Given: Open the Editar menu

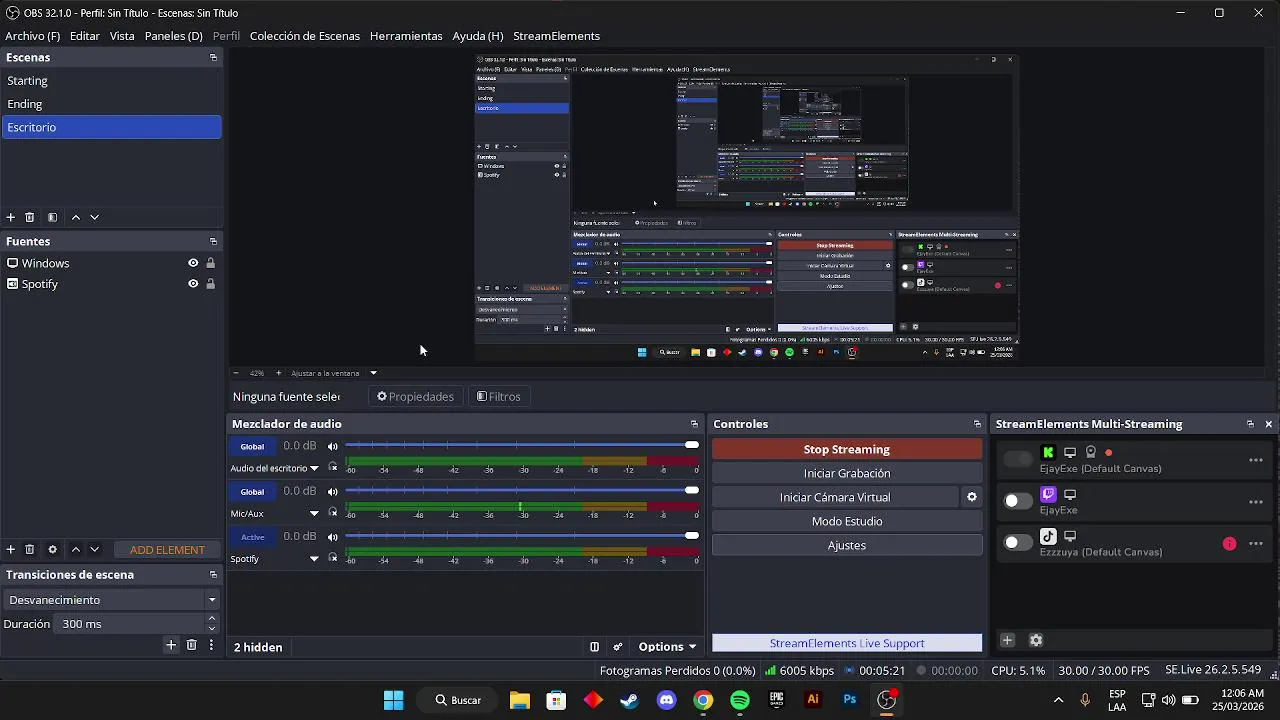Looking at the screenshot, I should point(84,36).
